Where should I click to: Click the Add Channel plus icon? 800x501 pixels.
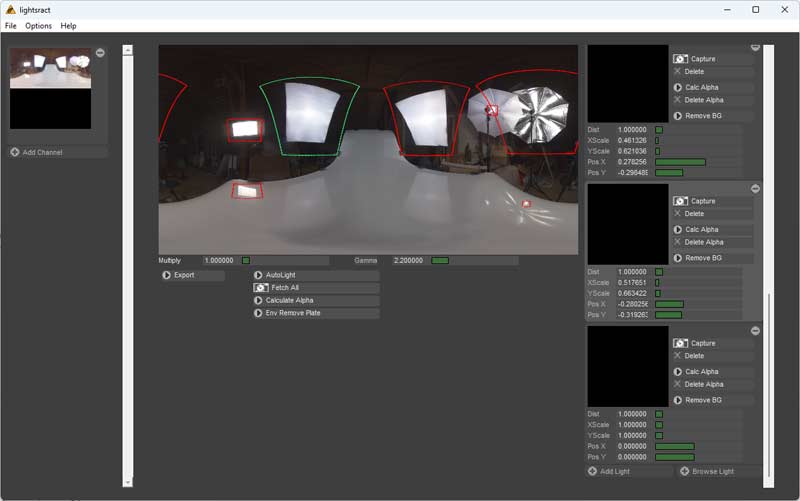(15, 152)
